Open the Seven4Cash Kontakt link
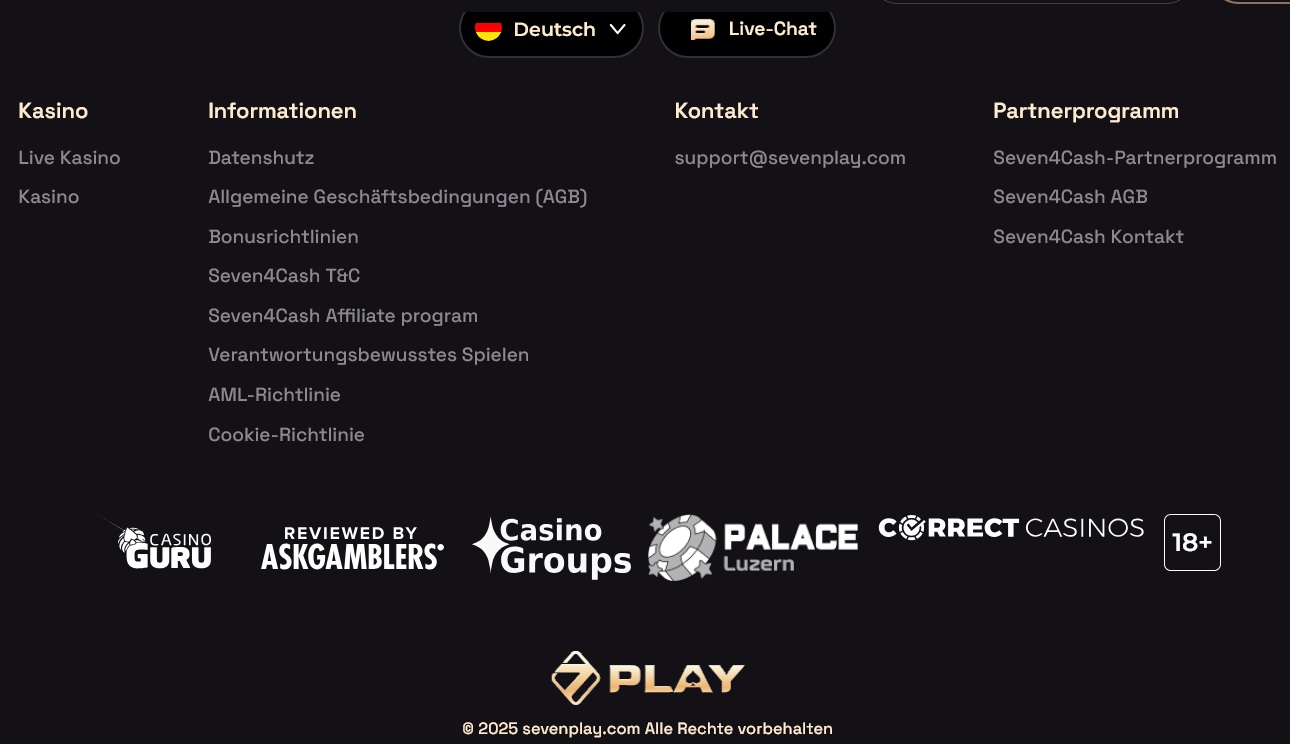The width and height of the screenshot is (1290, 744). click(1088, 237)
